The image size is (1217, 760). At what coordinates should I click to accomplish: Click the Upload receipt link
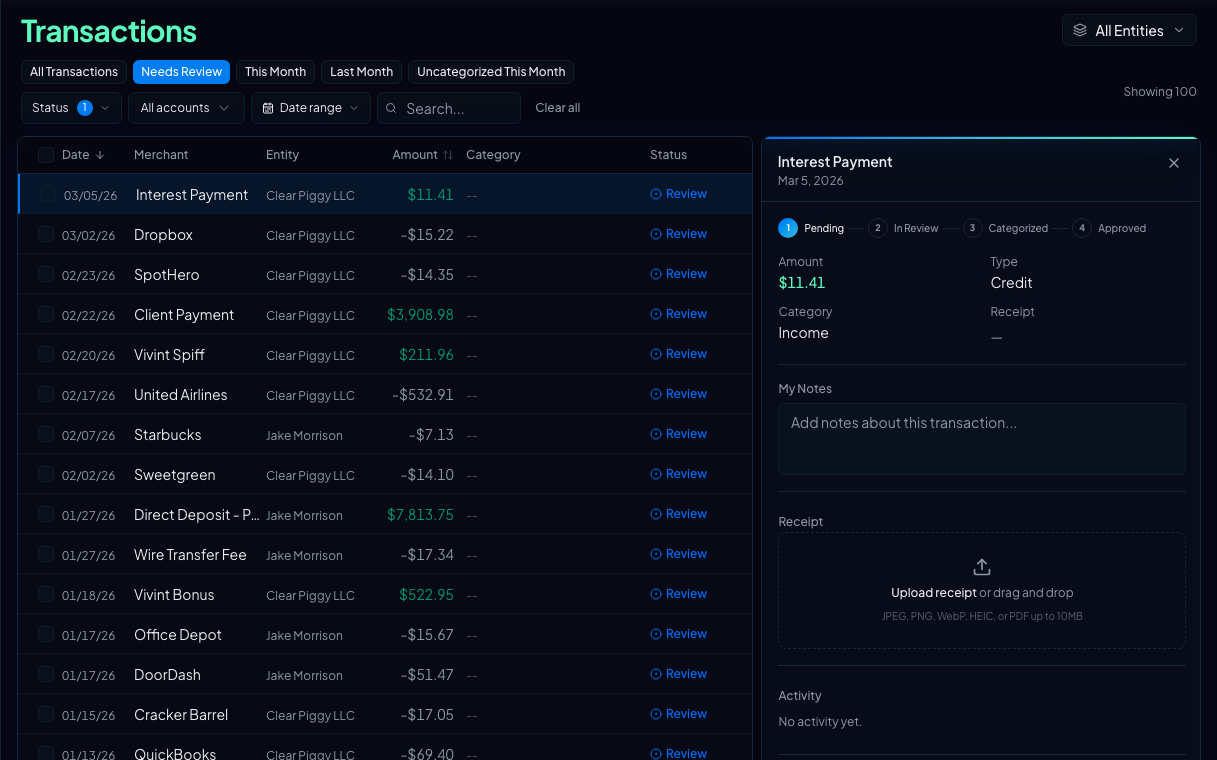point(933,593)
